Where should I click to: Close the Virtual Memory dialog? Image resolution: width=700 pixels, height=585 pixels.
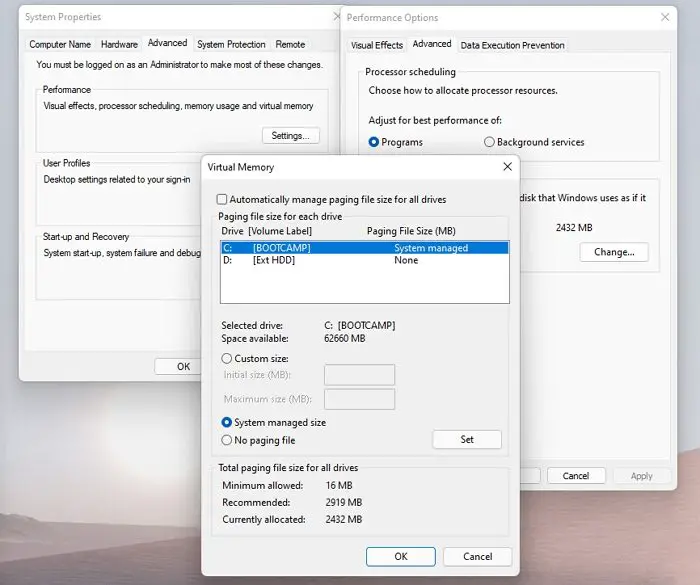point(507,167)
